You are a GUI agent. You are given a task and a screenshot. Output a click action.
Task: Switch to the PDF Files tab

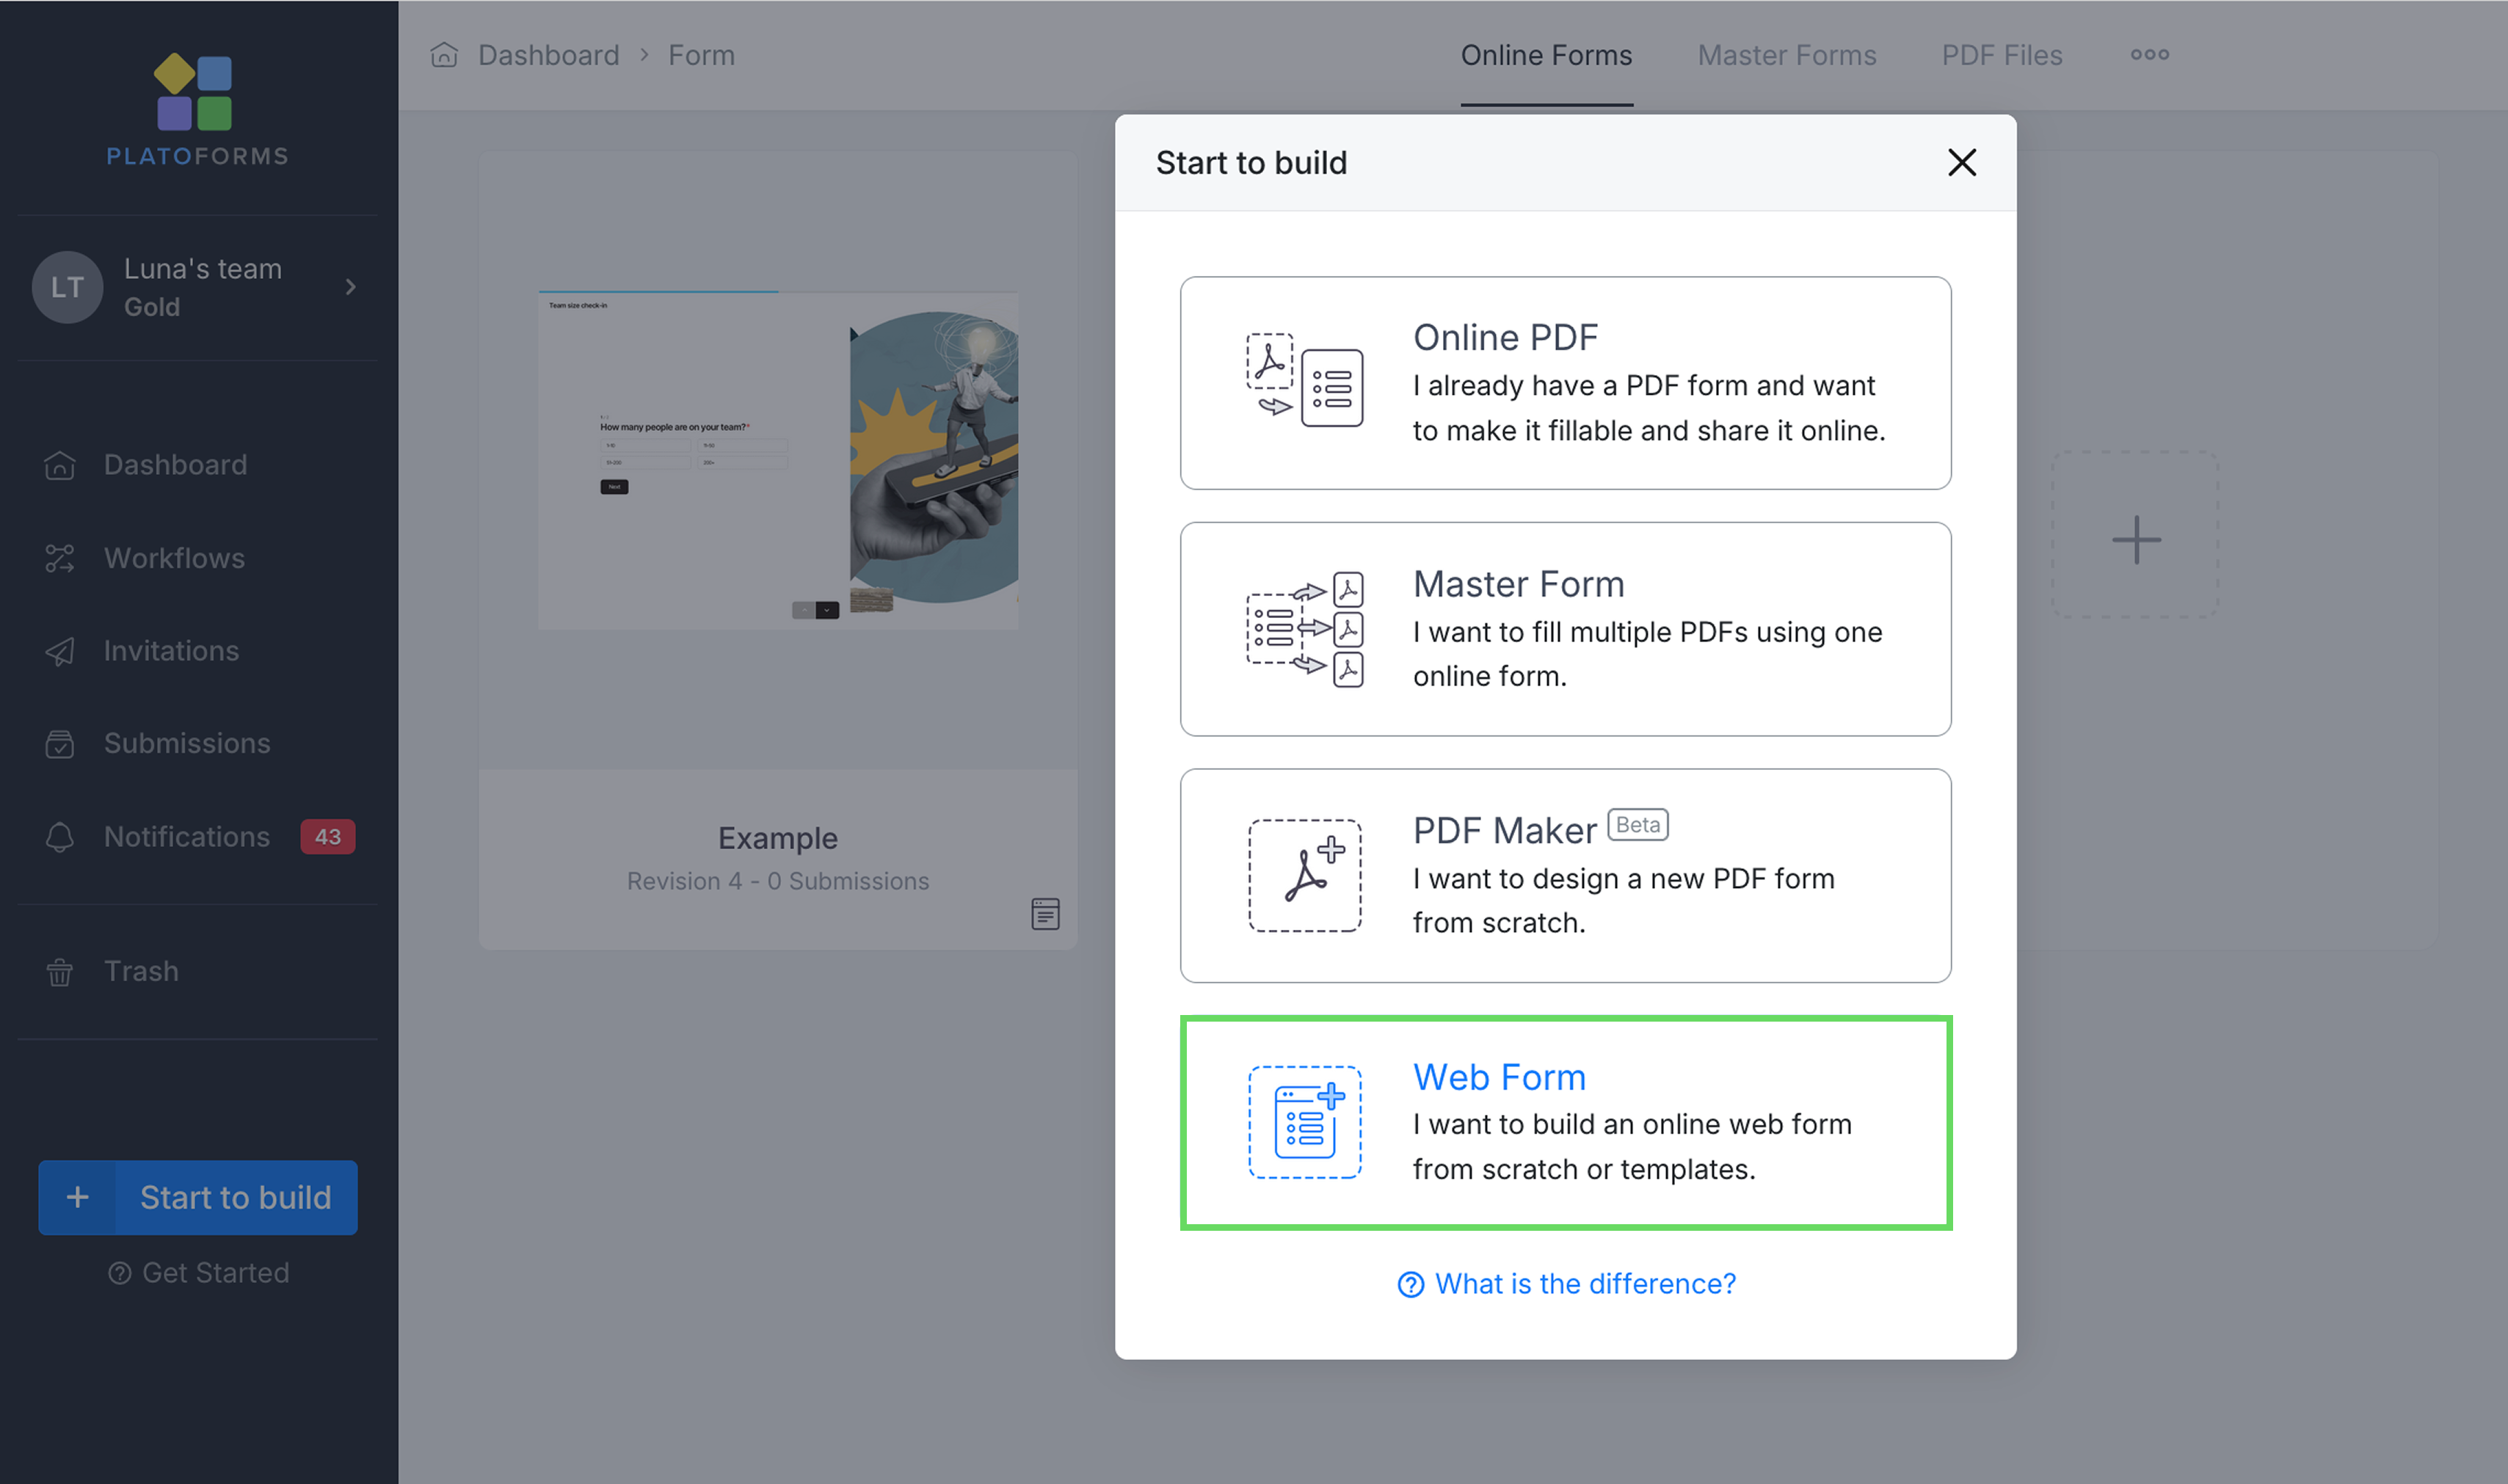coord(2001,55)
